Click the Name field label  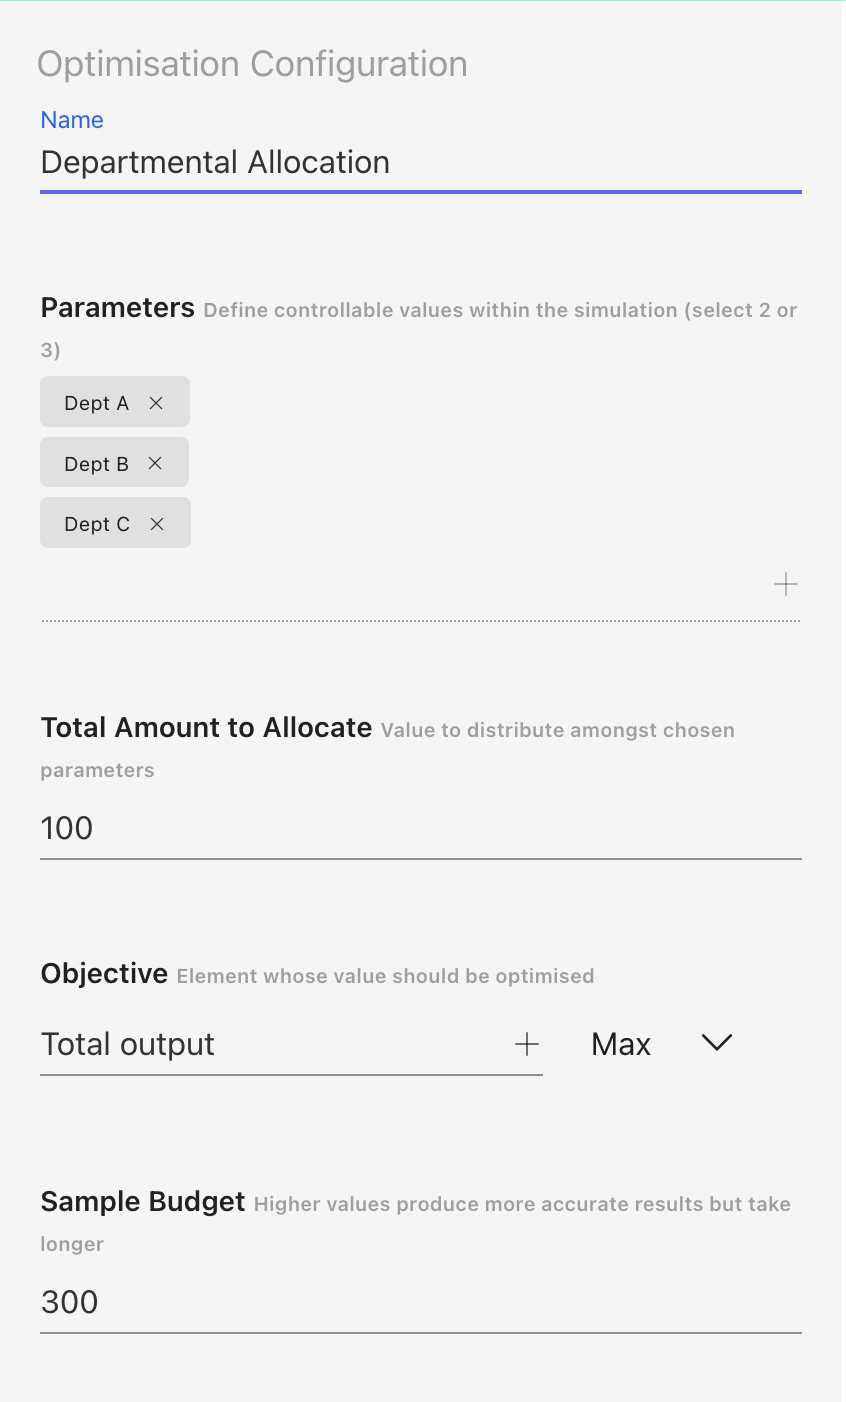72,120
